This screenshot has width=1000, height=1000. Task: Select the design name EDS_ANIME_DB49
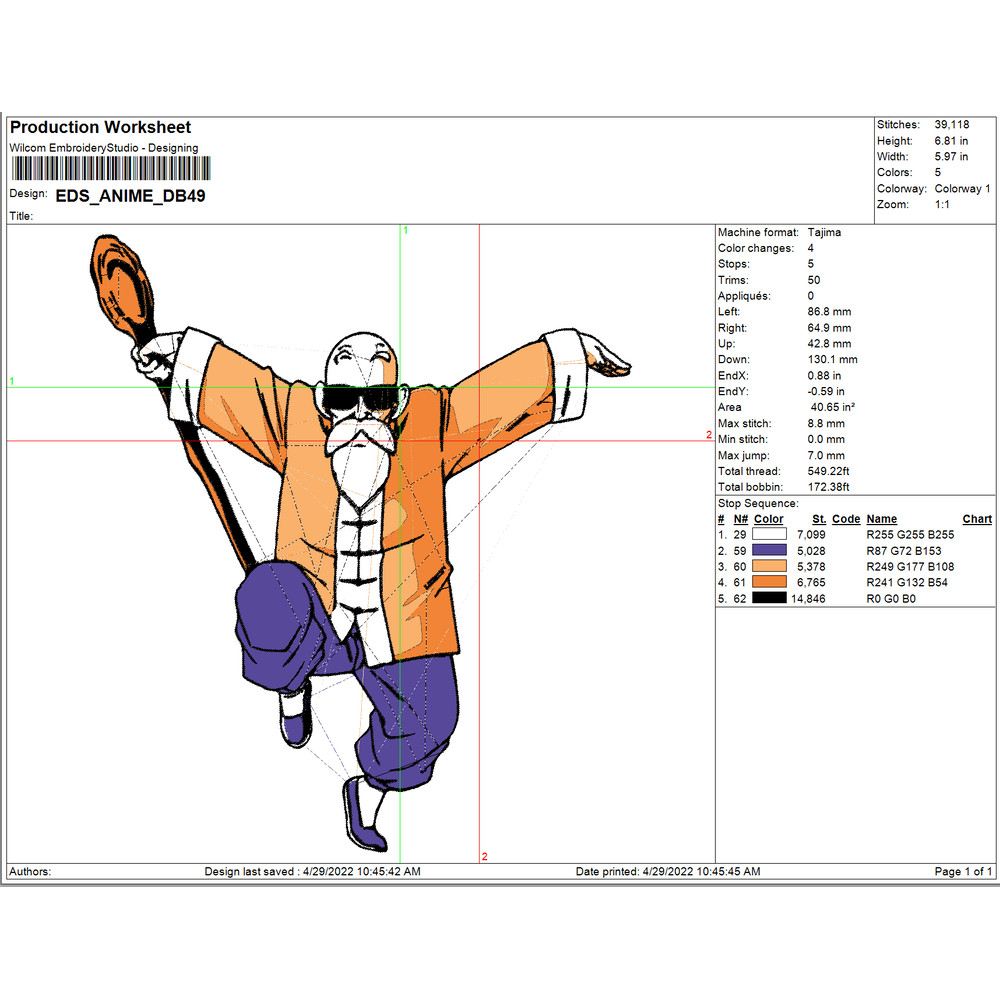tap(130, 196)
